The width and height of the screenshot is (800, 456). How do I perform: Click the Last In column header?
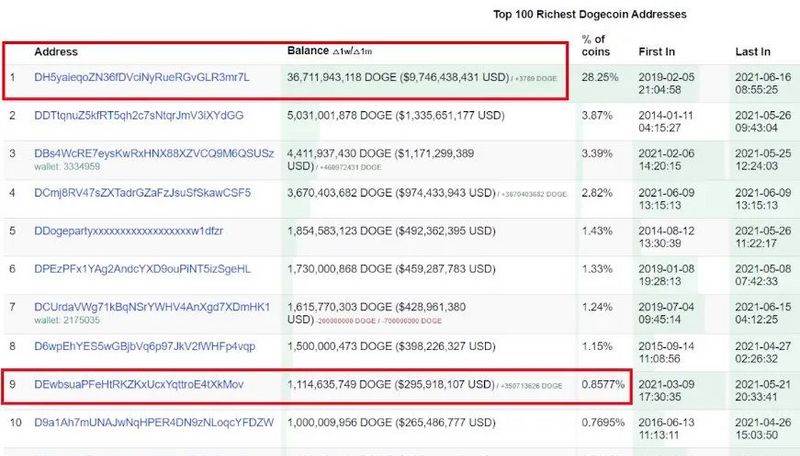click(x=753, y=52)
